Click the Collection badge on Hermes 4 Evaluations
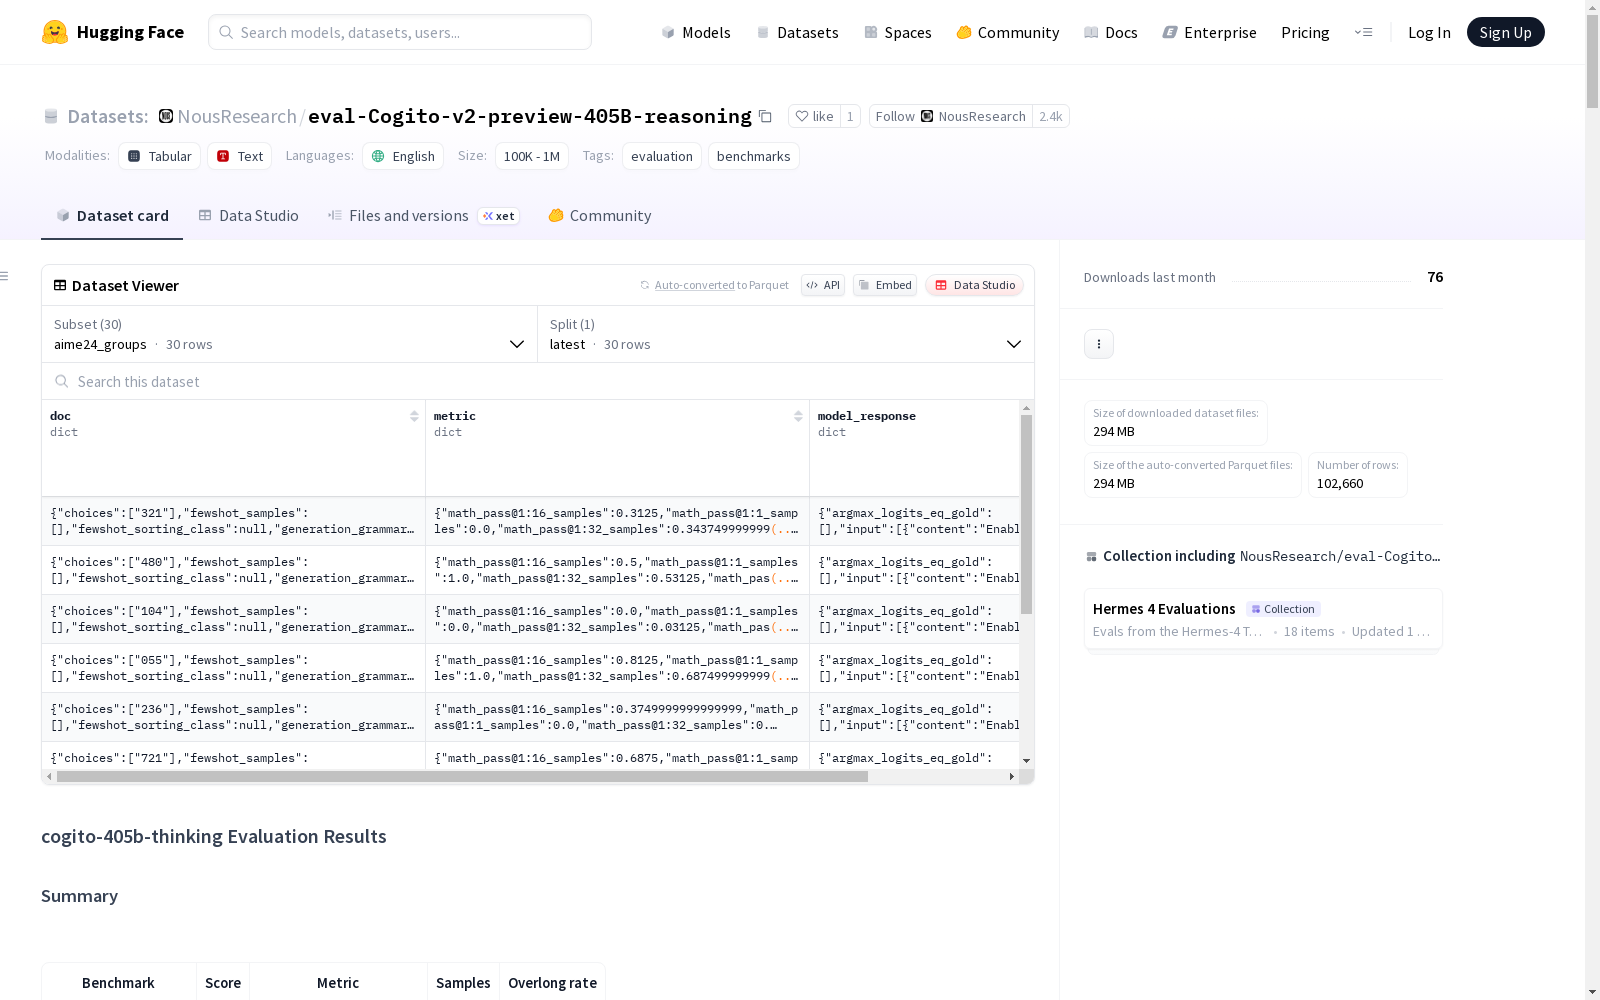Image resolution: width=1600 pixels, height=1000 pixels. 1283,609
